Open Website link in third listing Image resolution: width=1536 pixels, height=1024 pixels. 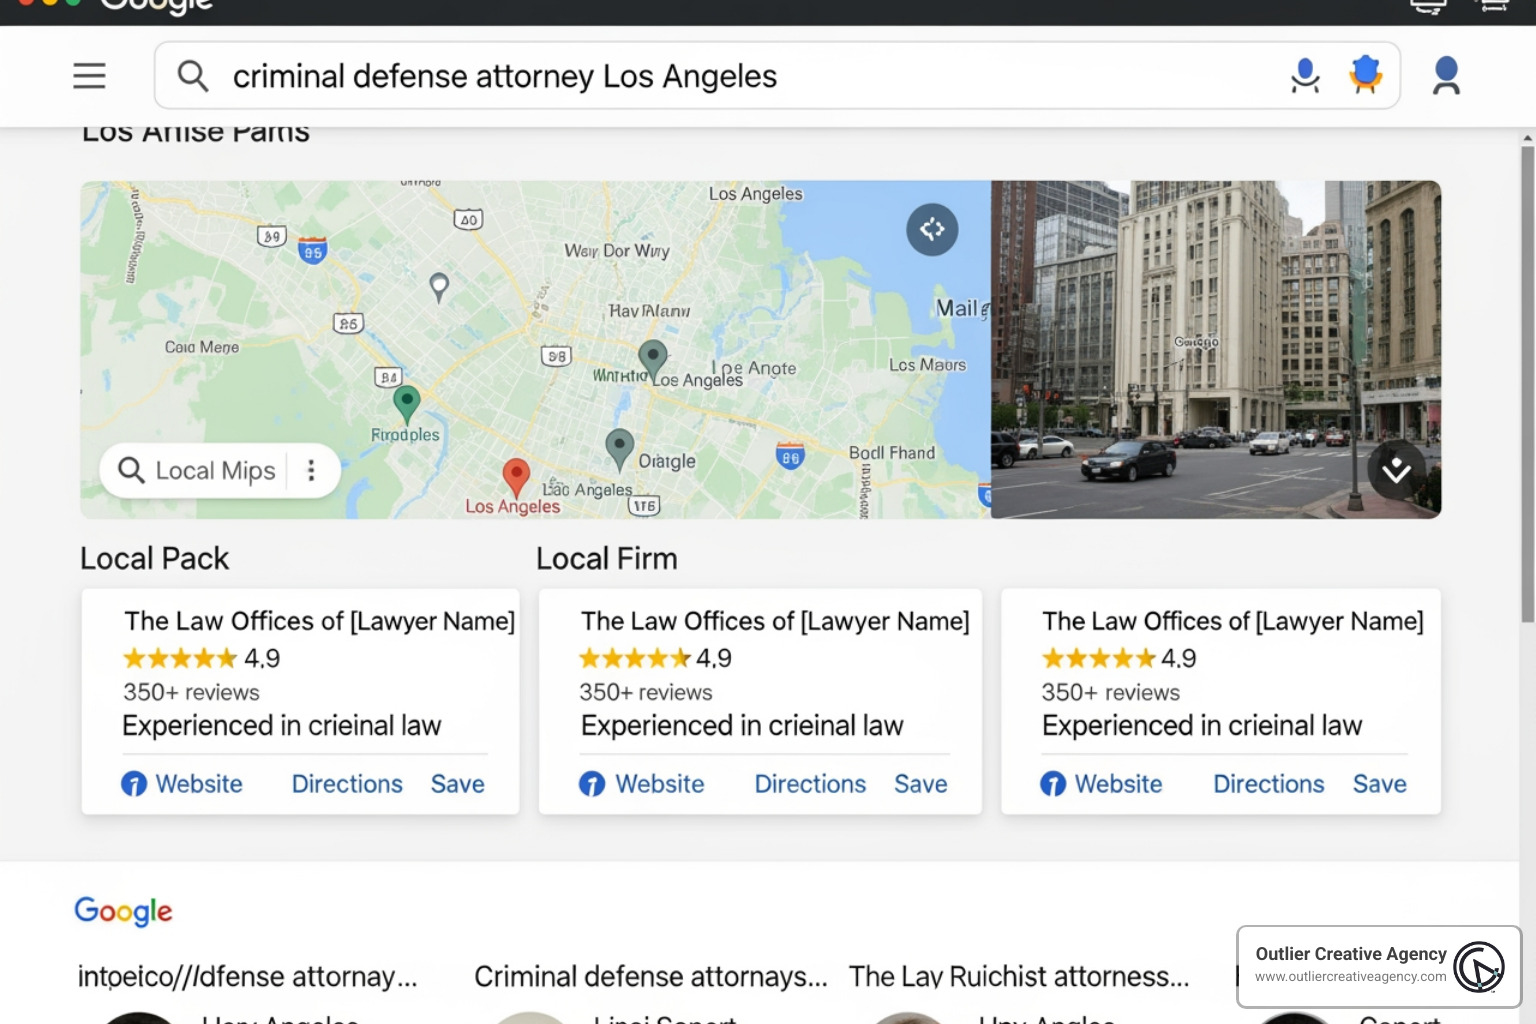(x=1118, y=784)
